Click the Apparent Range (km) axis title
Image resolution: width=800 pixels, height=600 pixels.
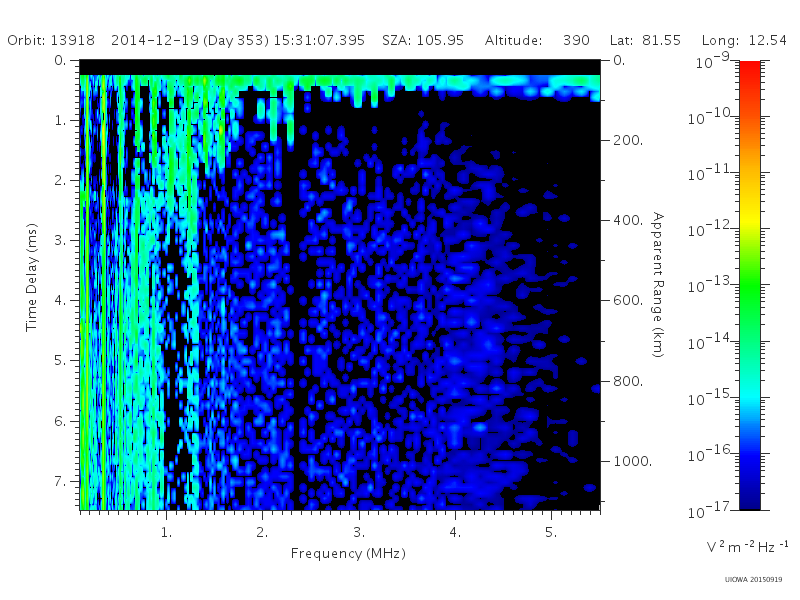pos(658,285)
